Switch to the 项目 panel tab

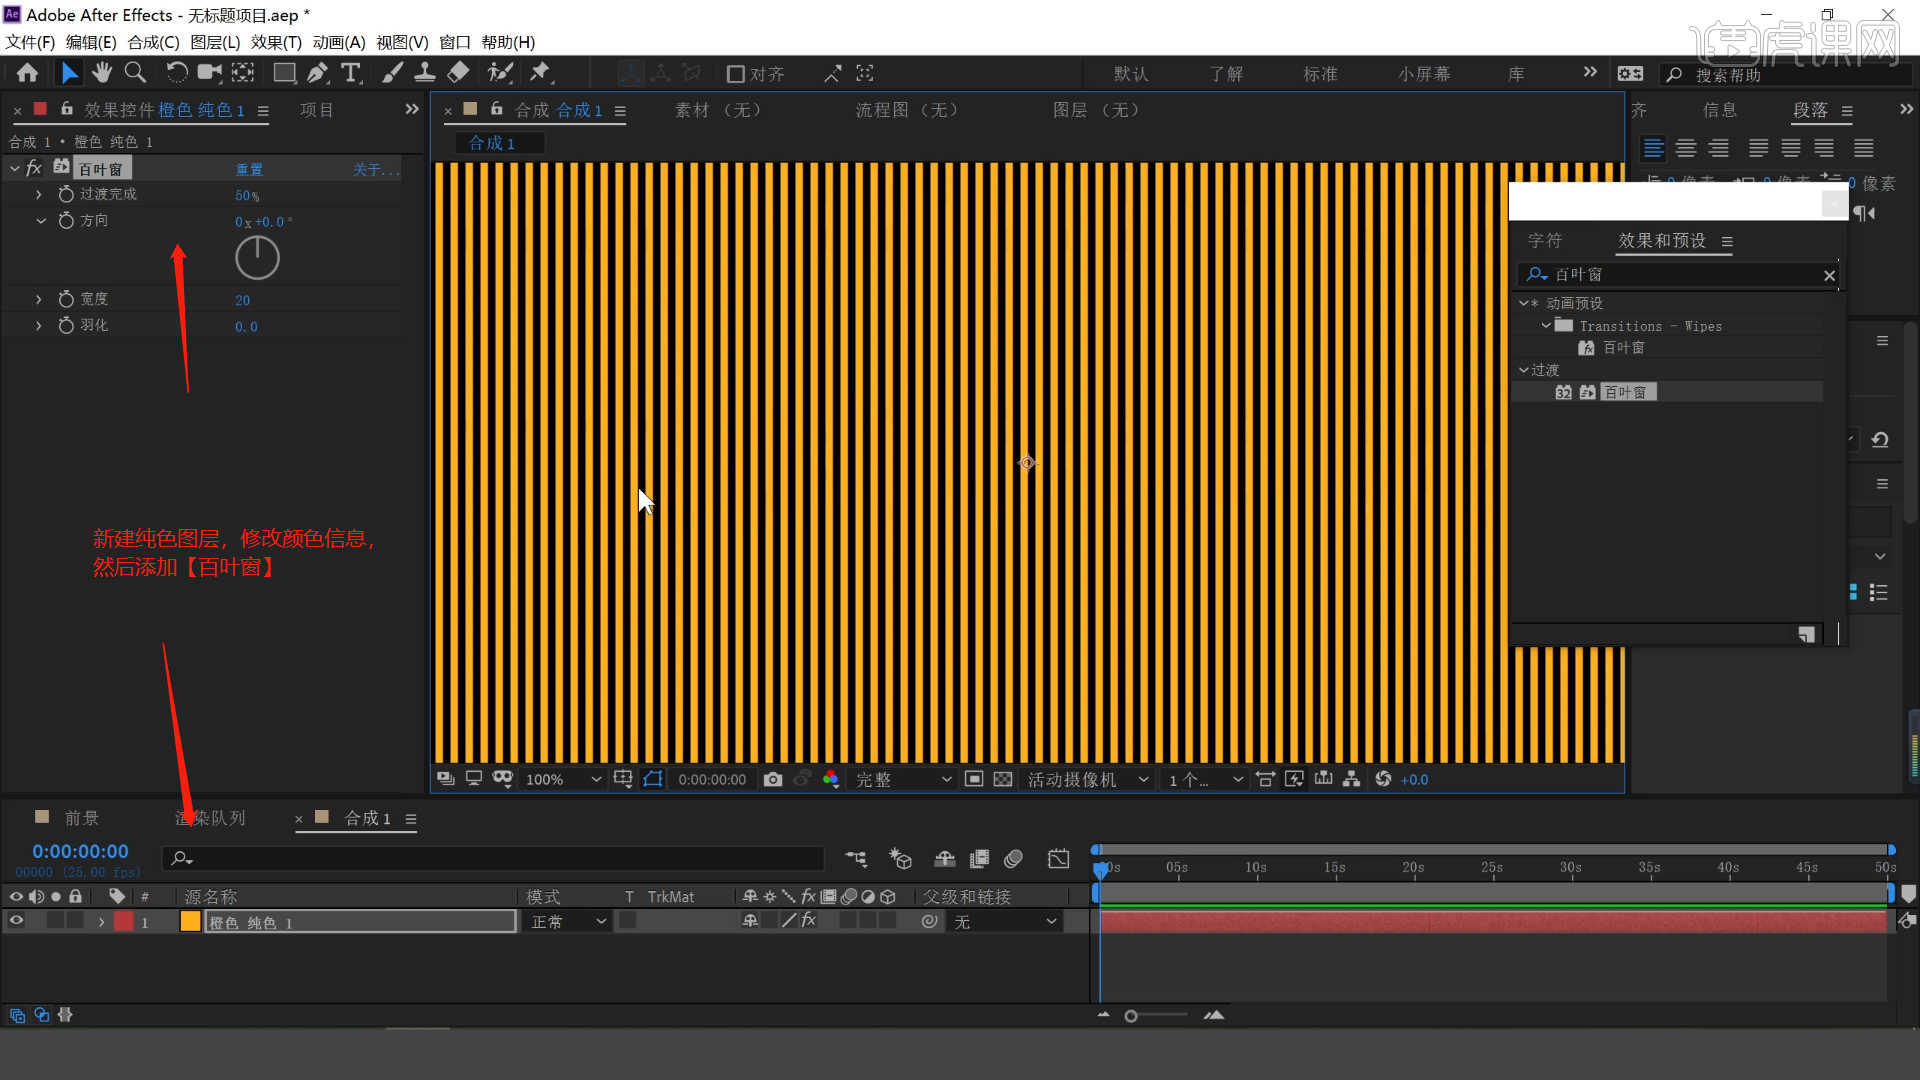pyautogui.click(x=317, y=110)
